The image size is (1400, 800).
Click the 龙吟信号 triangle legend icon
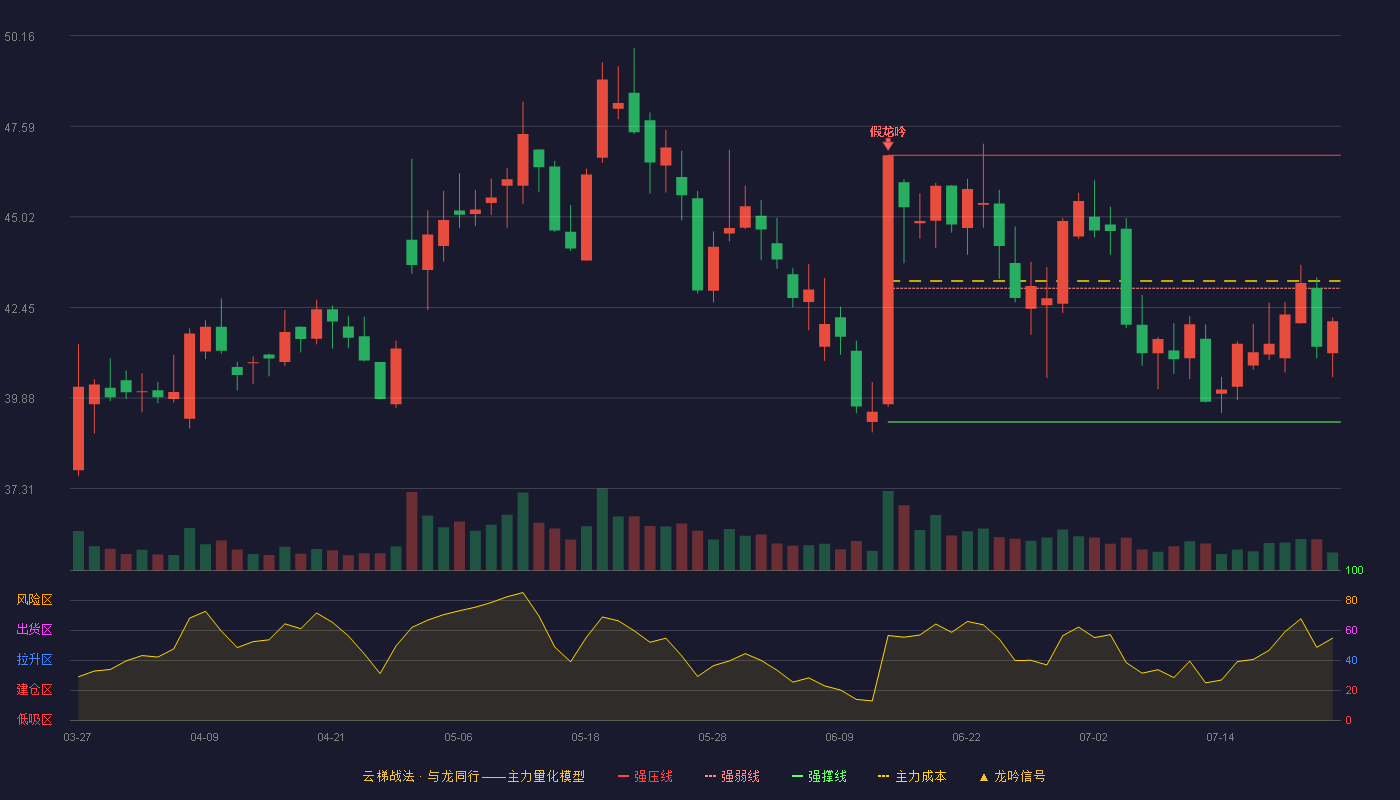pyautogui.click(x=983, y=777)
